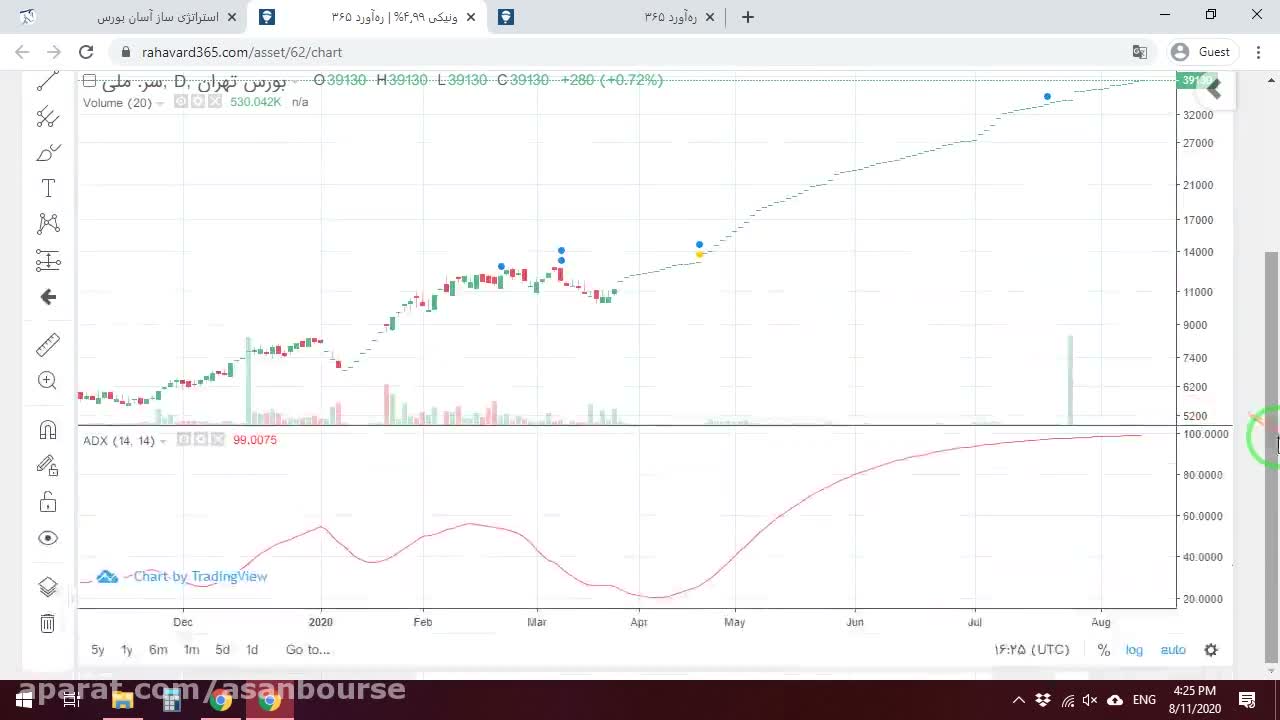Select the ruler measure tool
The image size is (1280, 720).
coord(47,345)
